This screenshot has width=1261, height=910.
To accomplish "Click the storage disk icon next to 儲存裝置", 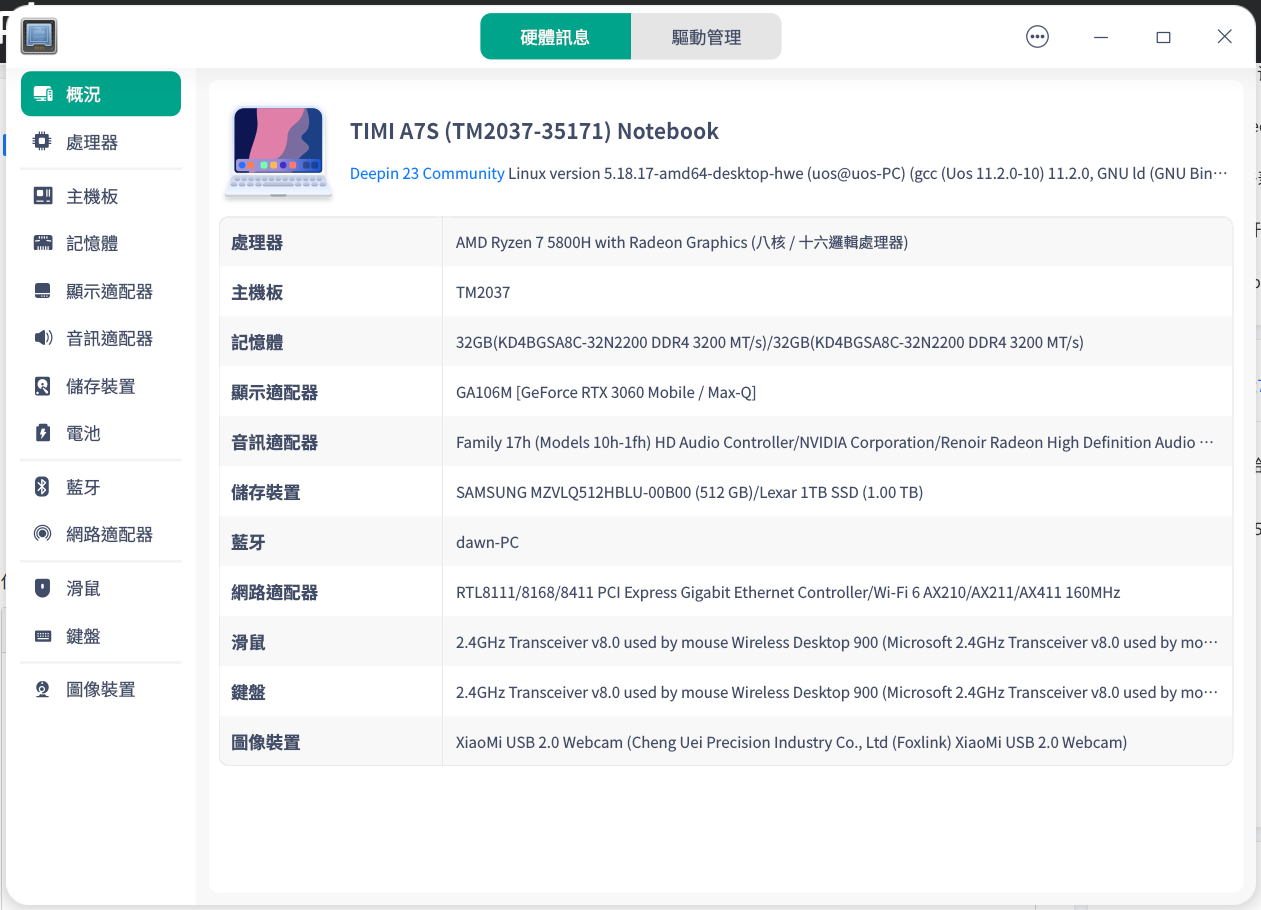I will point(42,386).
